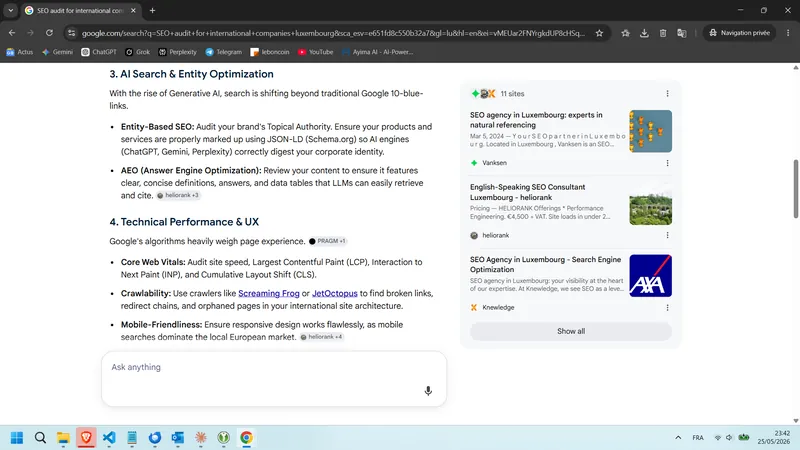Image resolution: width=800 pixels, height=450 pixels.
Task: Open the Windows Start menu
Action: coord(17,438)
